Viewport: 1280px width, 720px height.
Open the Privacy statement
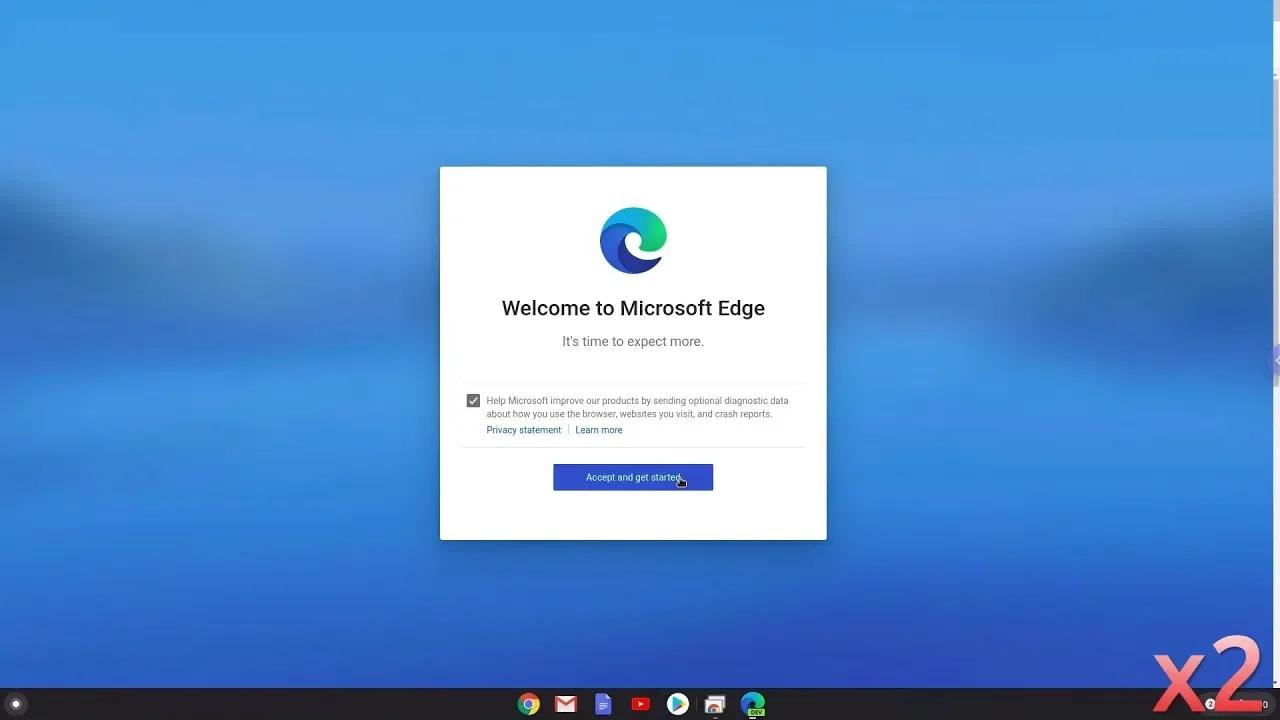(523, 429)
